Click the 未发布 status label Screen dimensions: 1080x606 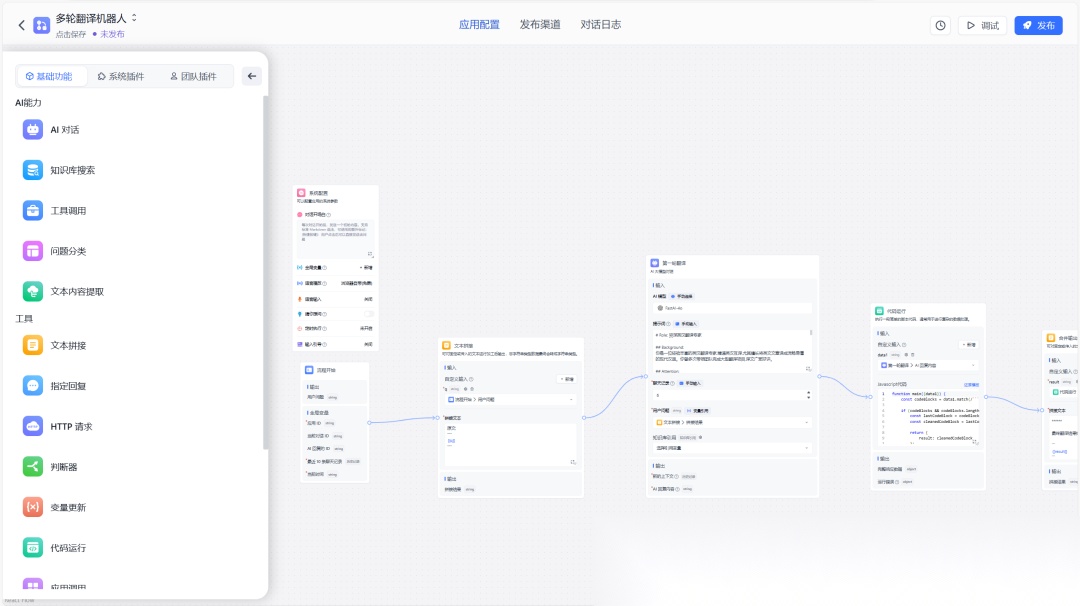(112, 34)
